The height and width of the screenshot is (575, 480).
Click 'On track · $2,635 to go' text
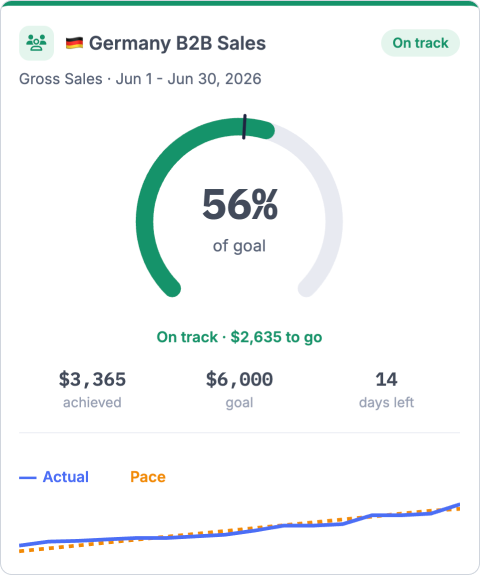click(x=239, y=337)
